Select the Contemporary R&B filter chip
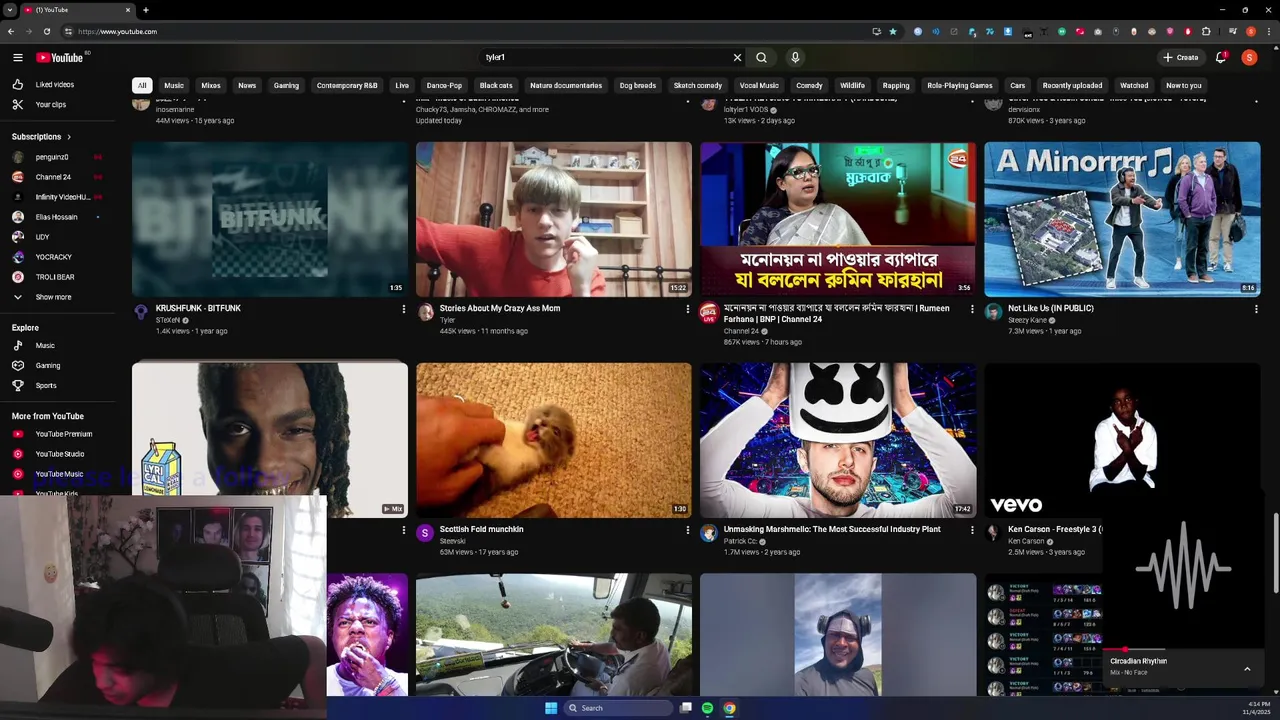 click(x=347, y=86)
